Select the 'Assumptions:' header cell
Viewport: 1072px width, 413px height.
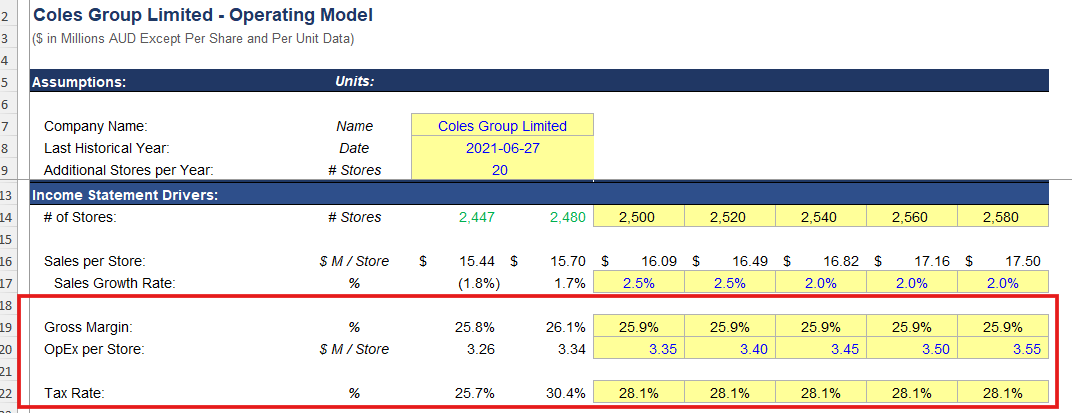pyautogui.click(x=79, y=82)
